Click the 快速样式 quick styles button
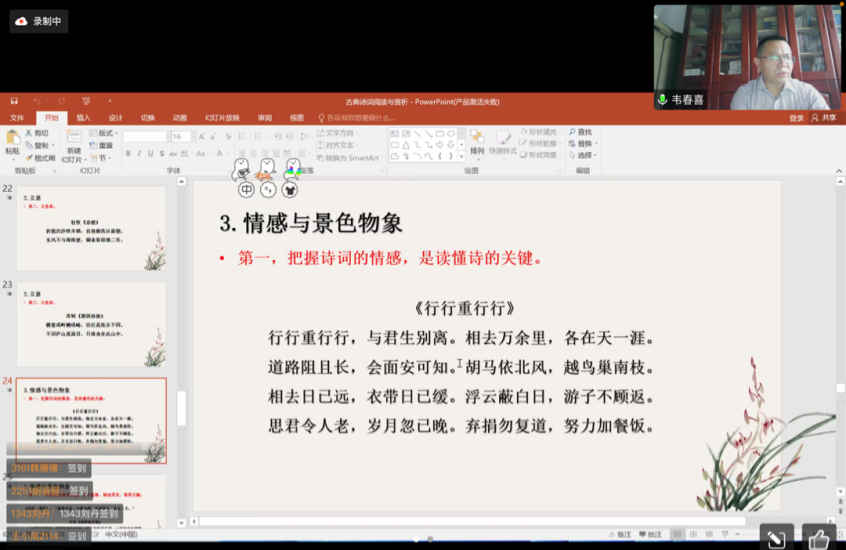 coord(503,143)
